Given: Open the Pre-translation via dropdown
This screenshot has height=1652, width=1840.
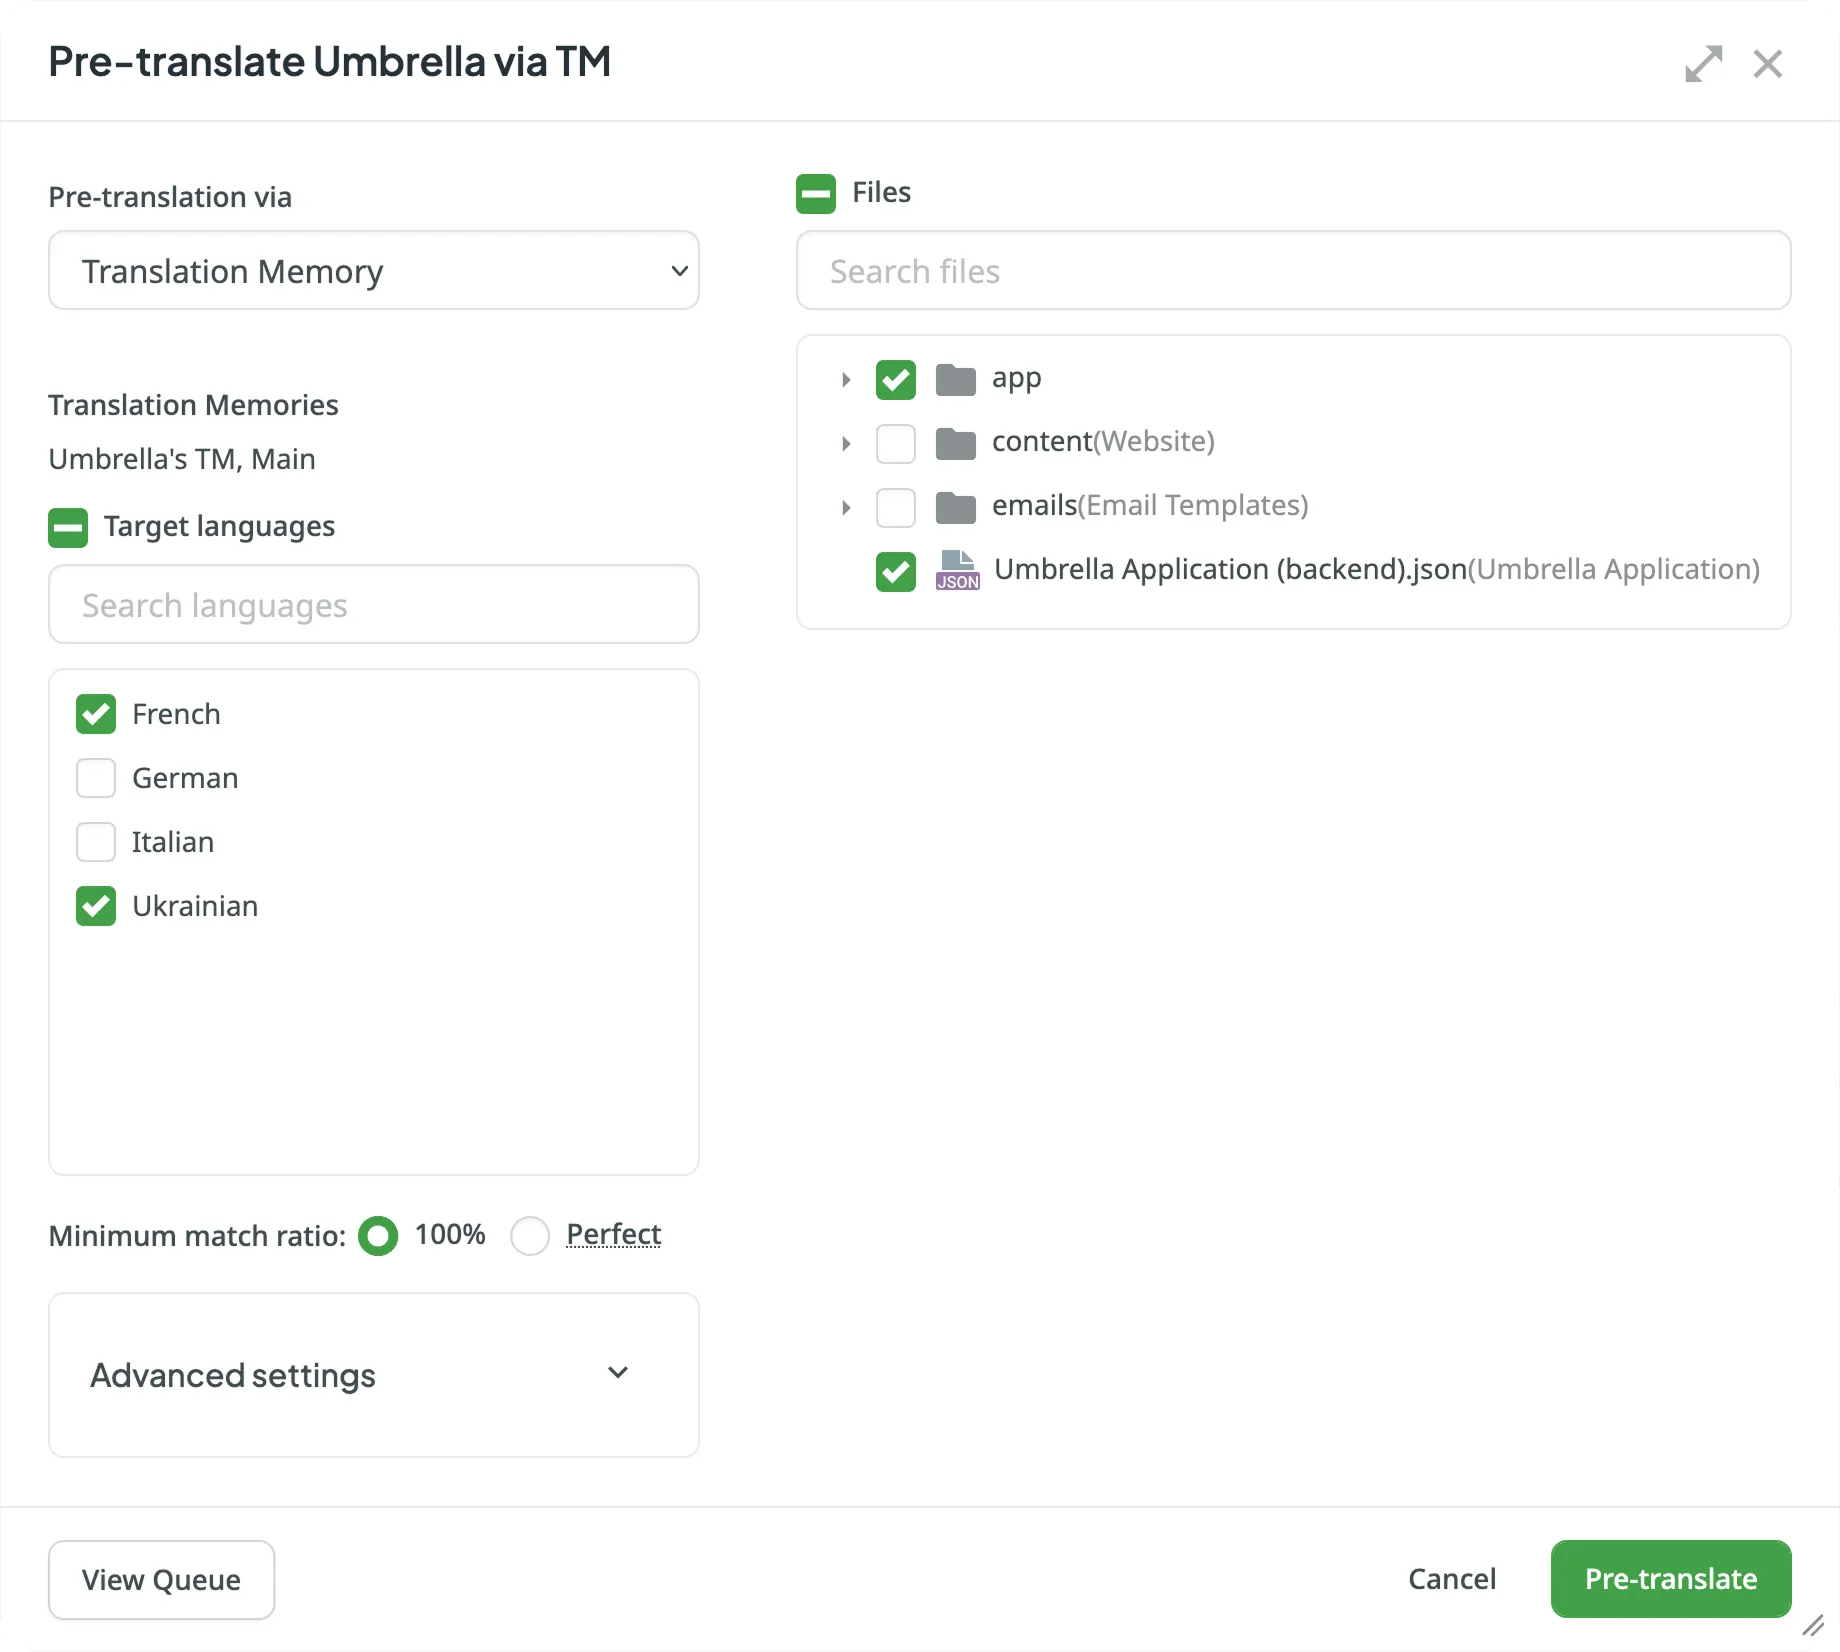Looking at the screenshot, I should click(x=373, y=271).
